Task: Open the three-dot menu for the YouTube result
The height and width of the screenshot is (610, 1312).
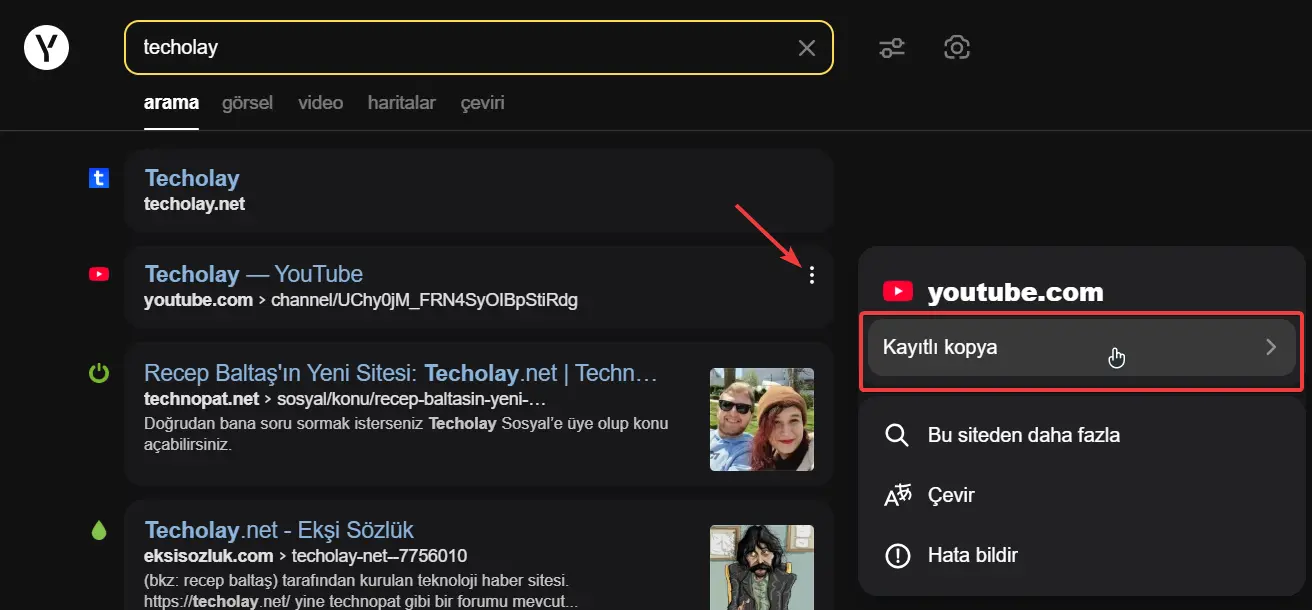Action: click(811, 275)
